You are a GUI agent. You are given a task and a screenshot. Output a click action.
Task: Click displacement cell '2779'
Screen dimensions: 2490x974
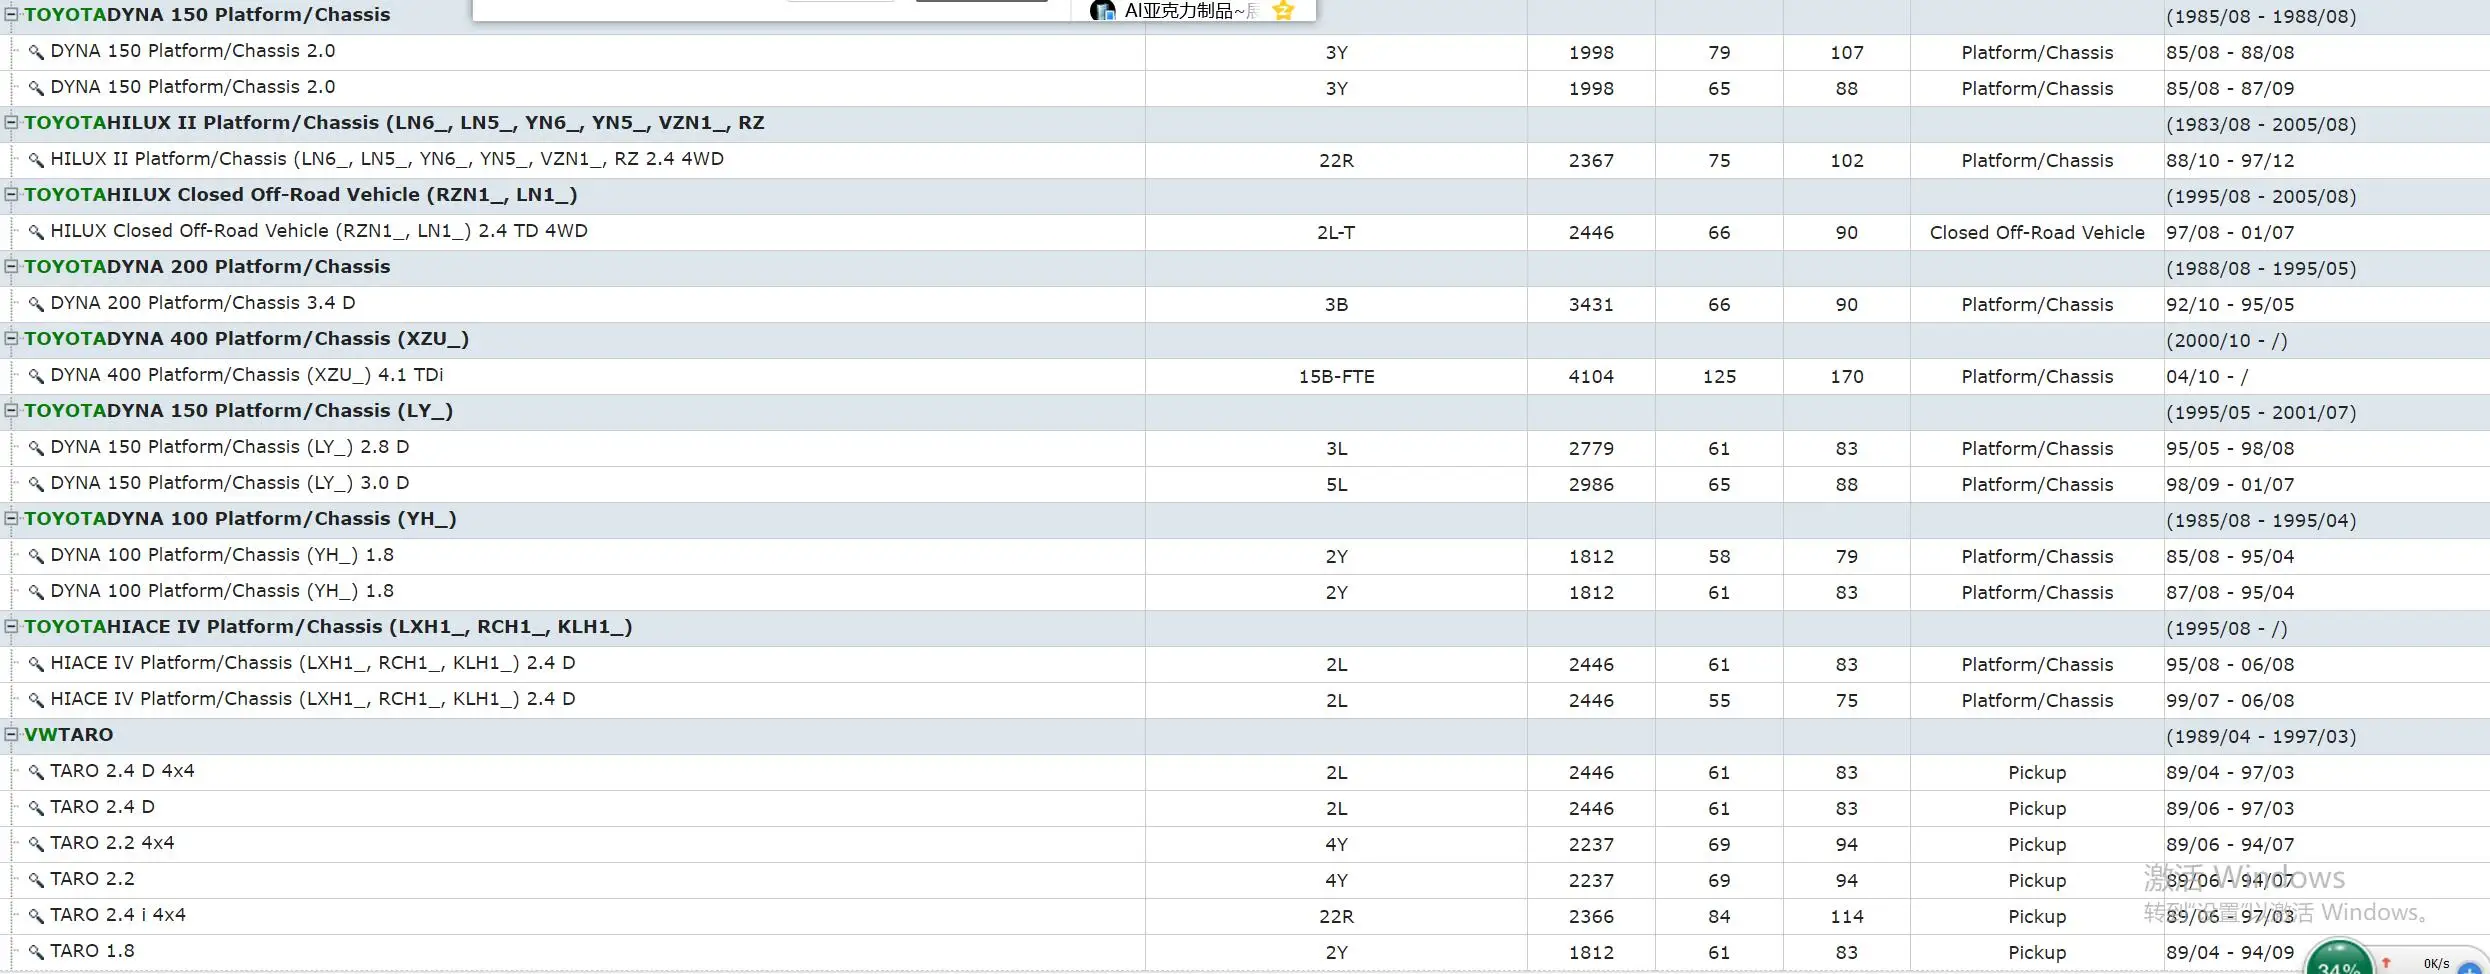coord(1591,449)
